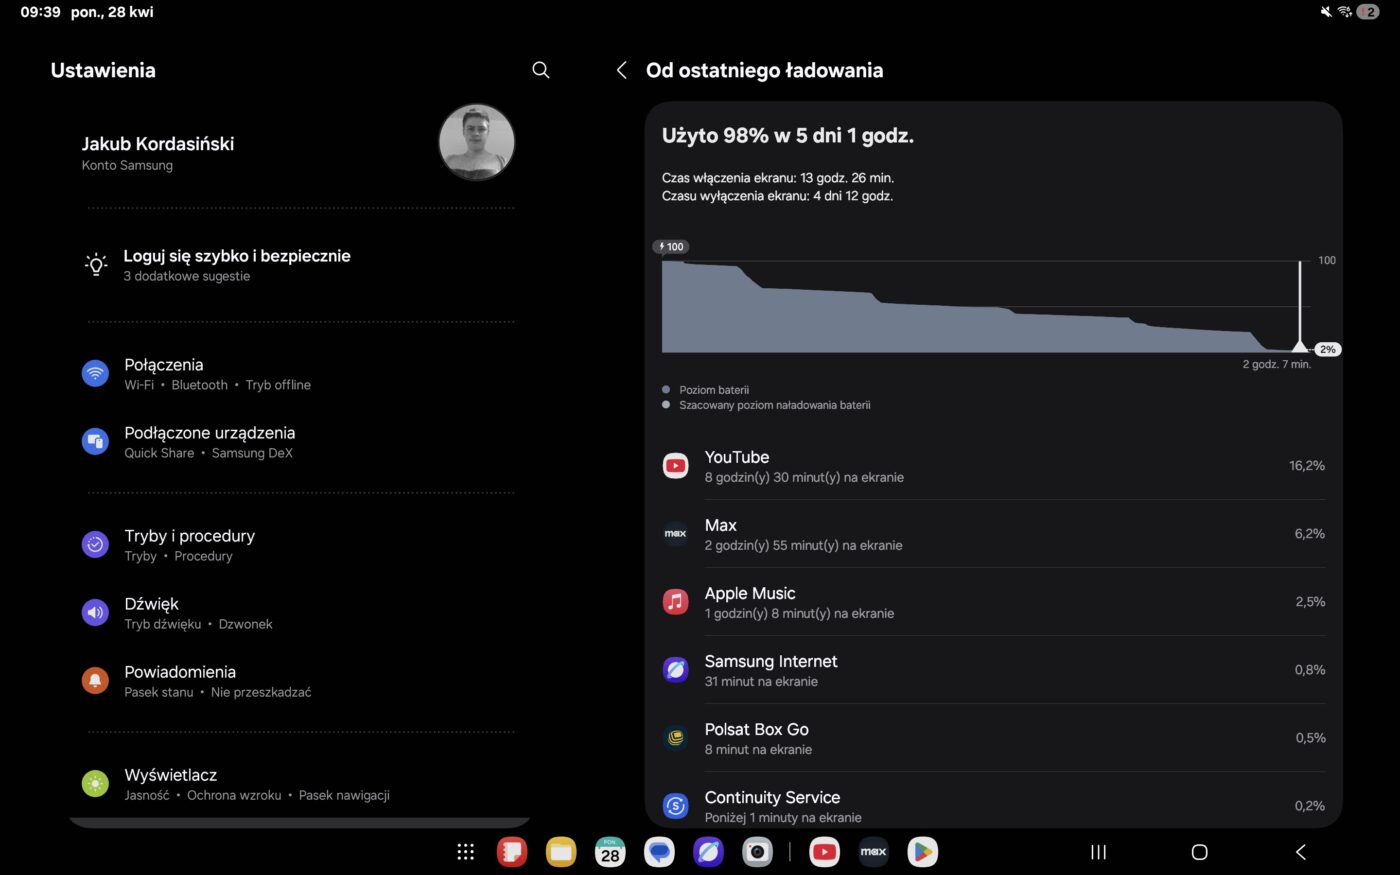Open the apps drawer grid in taskbar
Screen dimensions: 1400x875
pyautogui.click(x=466, y=852)
